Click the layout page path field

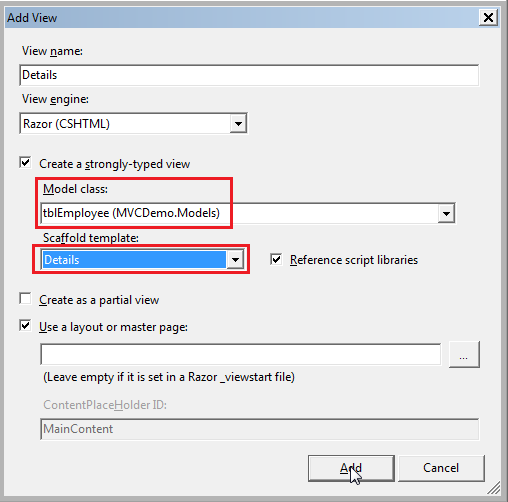point(241,354)
